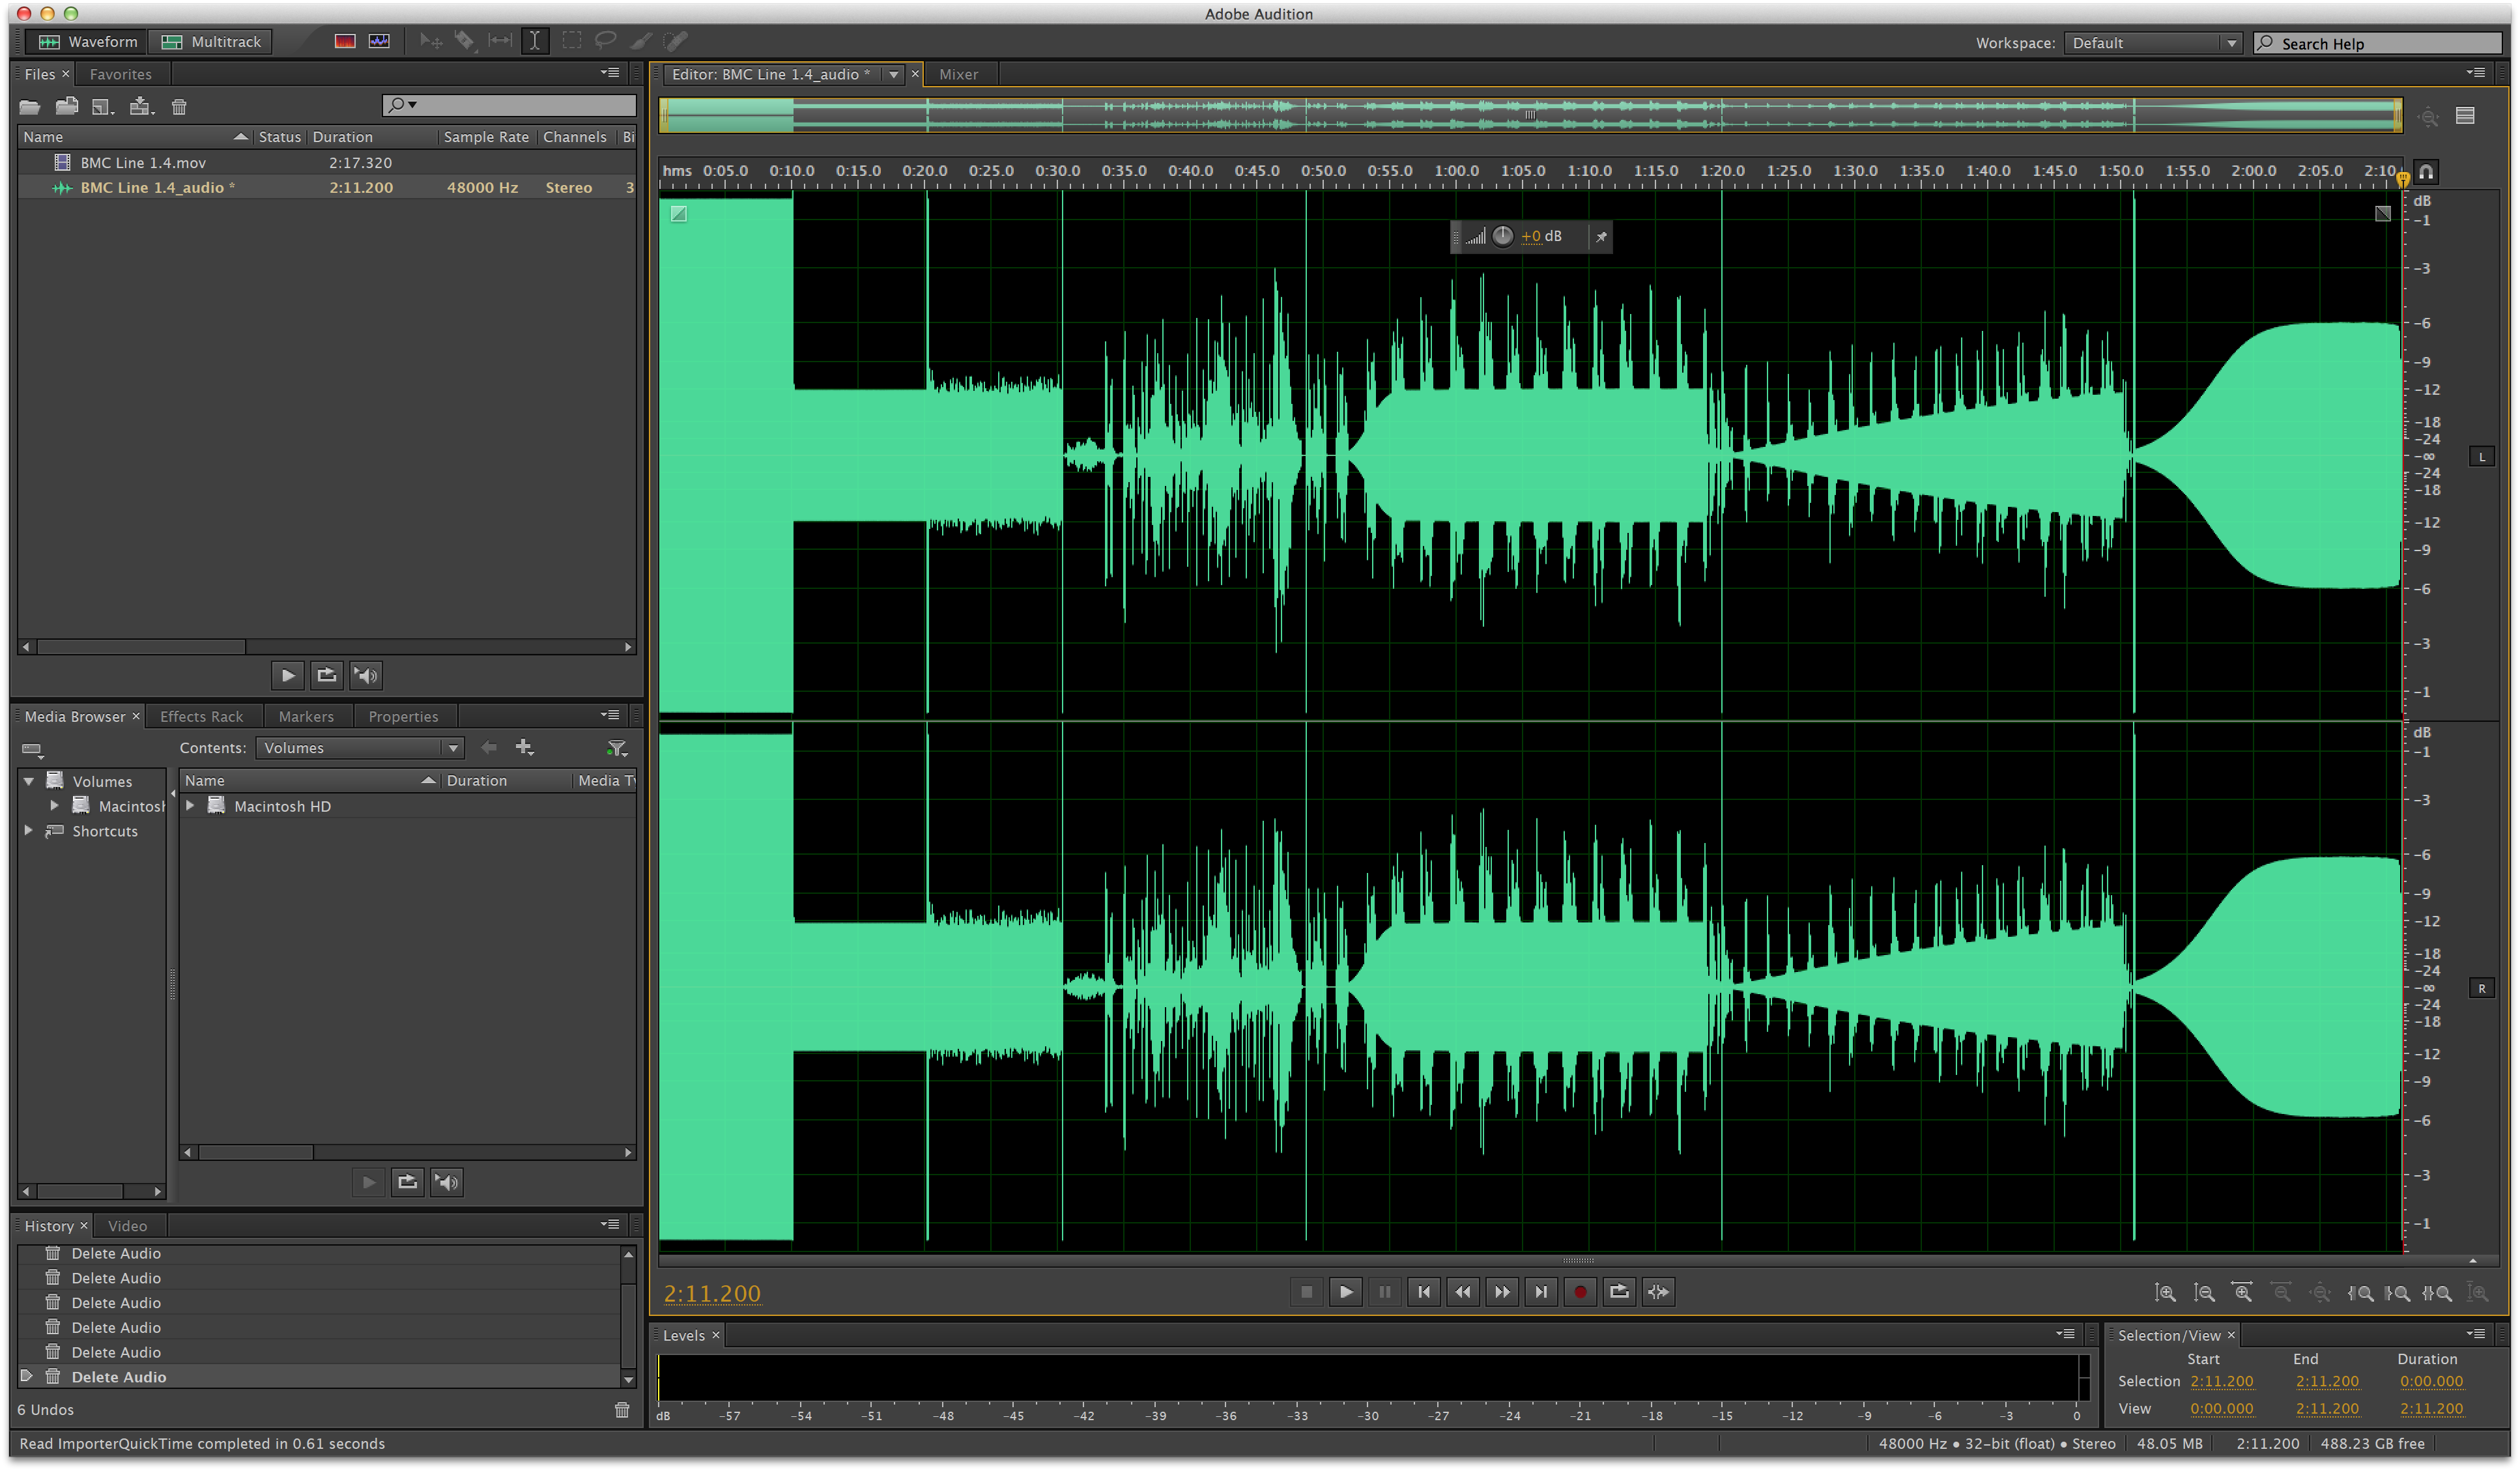Select the Lasso Selection tool

click(606, 41)
